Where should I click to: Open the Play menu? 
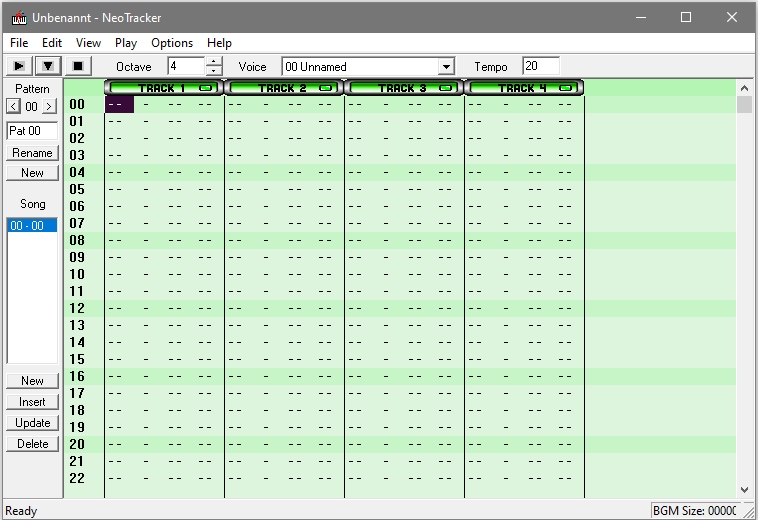(x=126, y=43)
